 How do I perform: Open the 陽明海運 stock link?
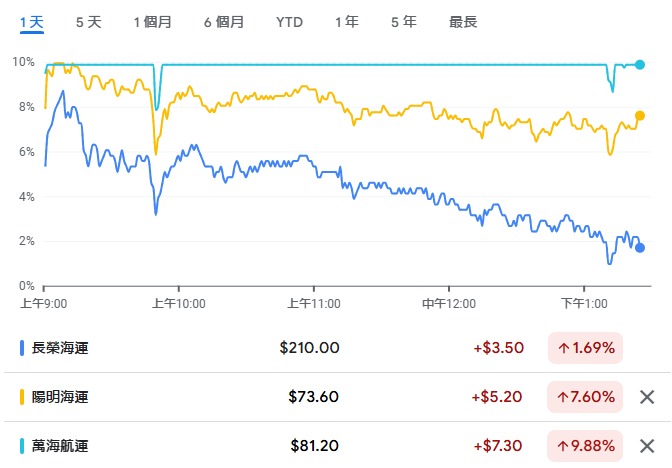61,397
